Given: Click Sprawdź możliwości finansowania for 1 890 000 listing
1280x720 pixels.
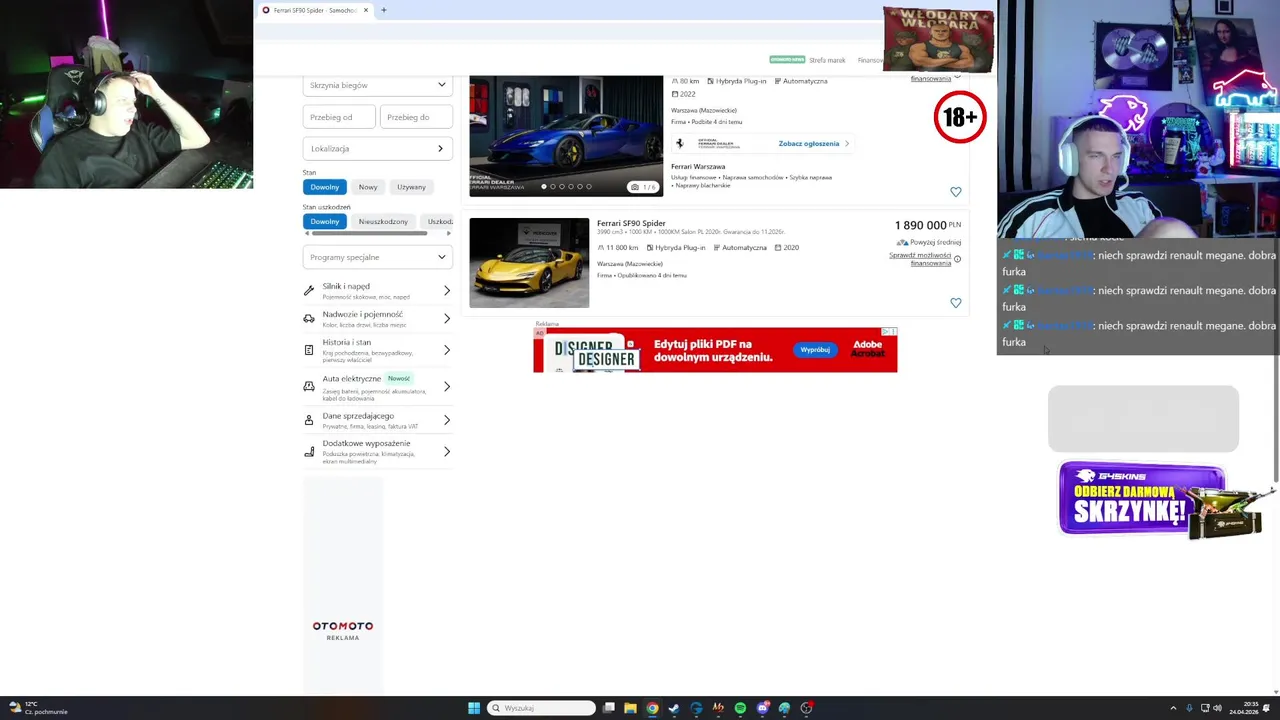Looking at the screenshot, I should click(920, 259).
